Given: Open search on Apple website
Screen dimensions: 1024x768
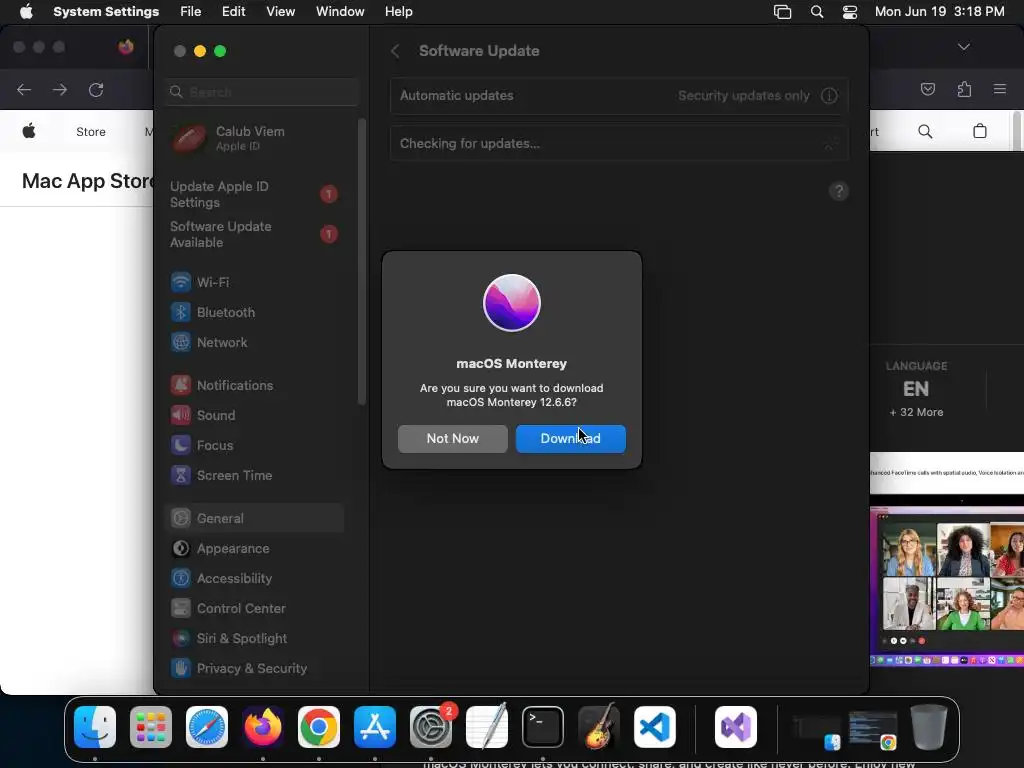Looking at the screenshot, I should pyautogui.click(x=925, y=131).
